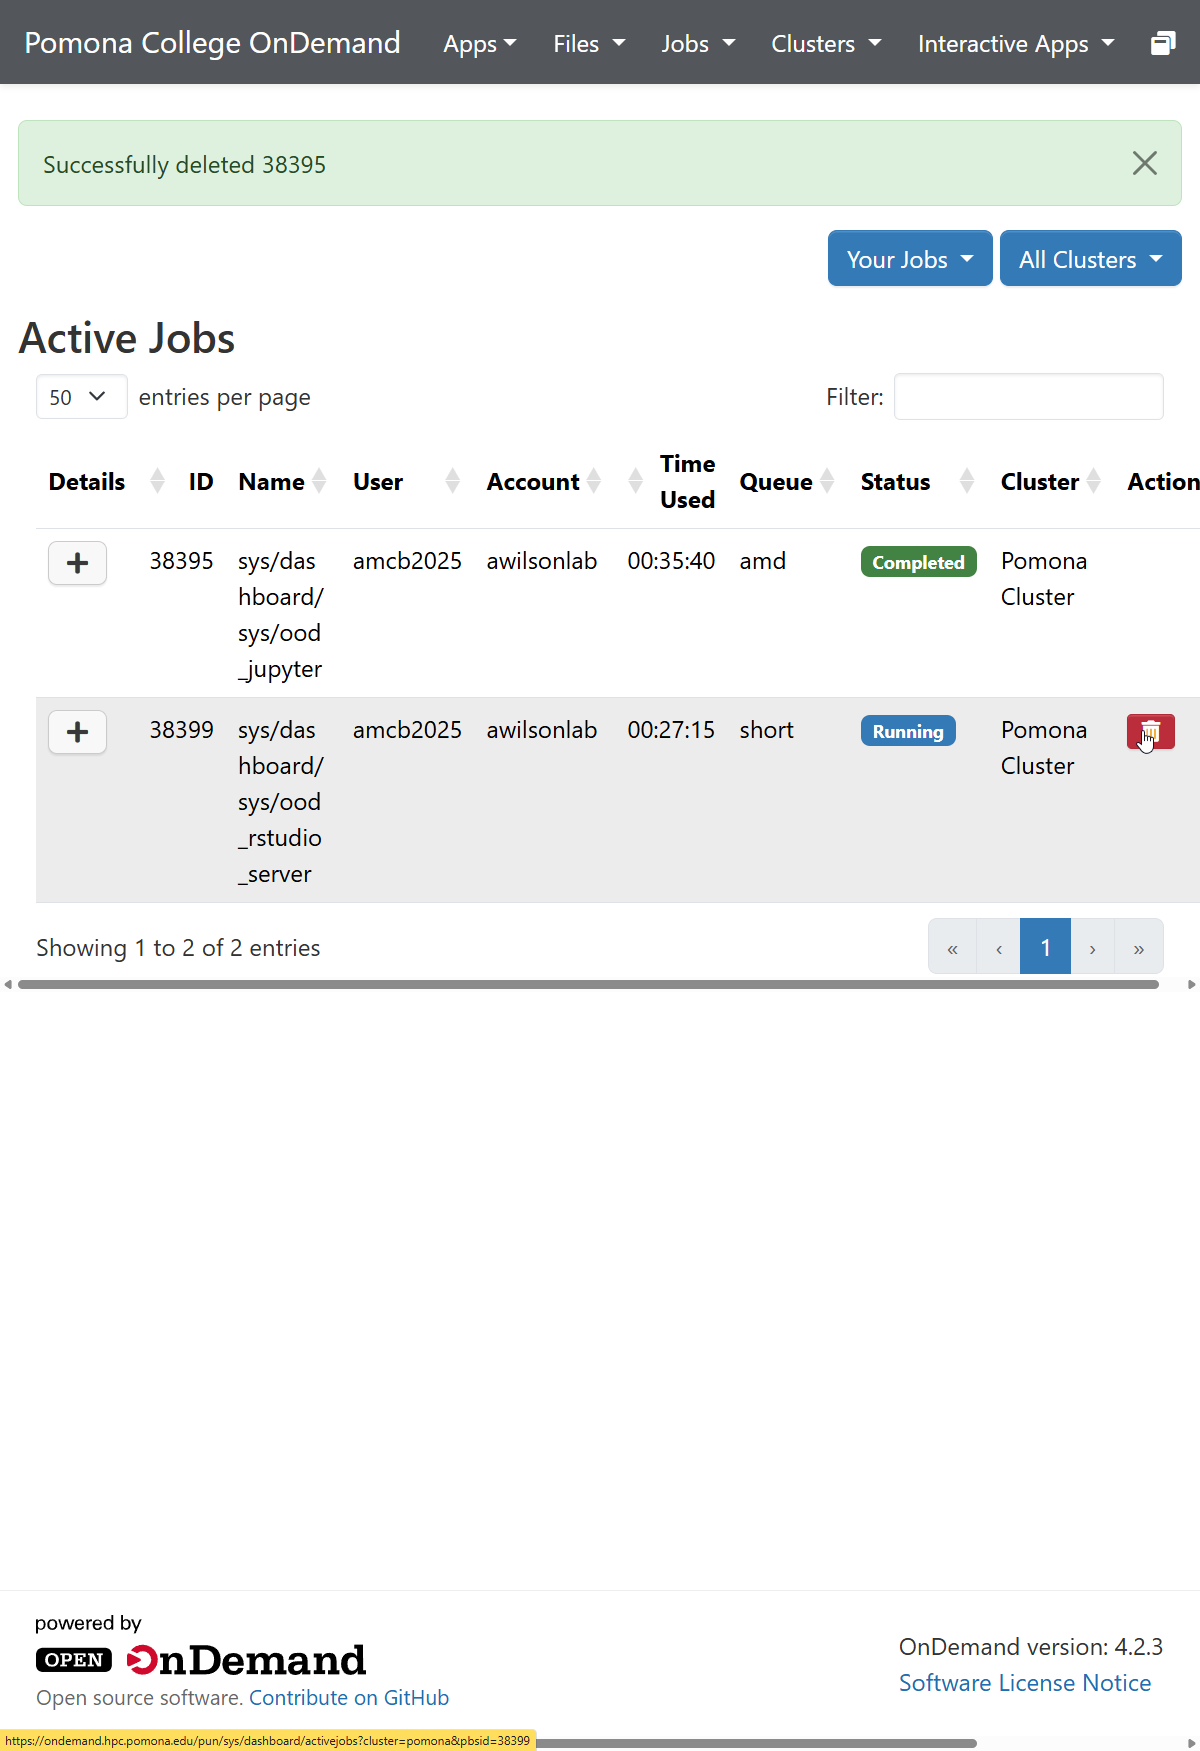Go to next page with › button
This screenshot has height=1751, width=1200.
(1092, 946)
